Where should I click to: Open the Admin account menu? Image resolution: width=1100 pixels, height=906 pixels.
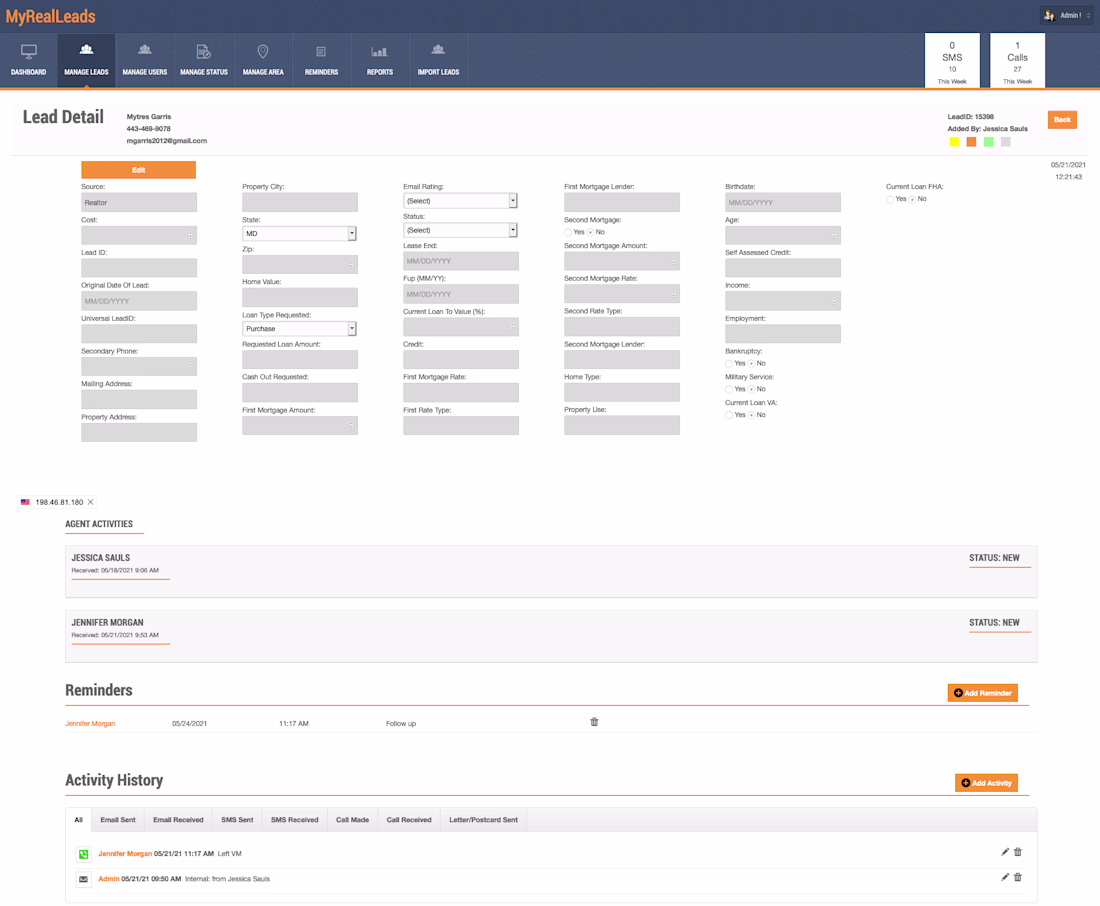point(1067,15)
